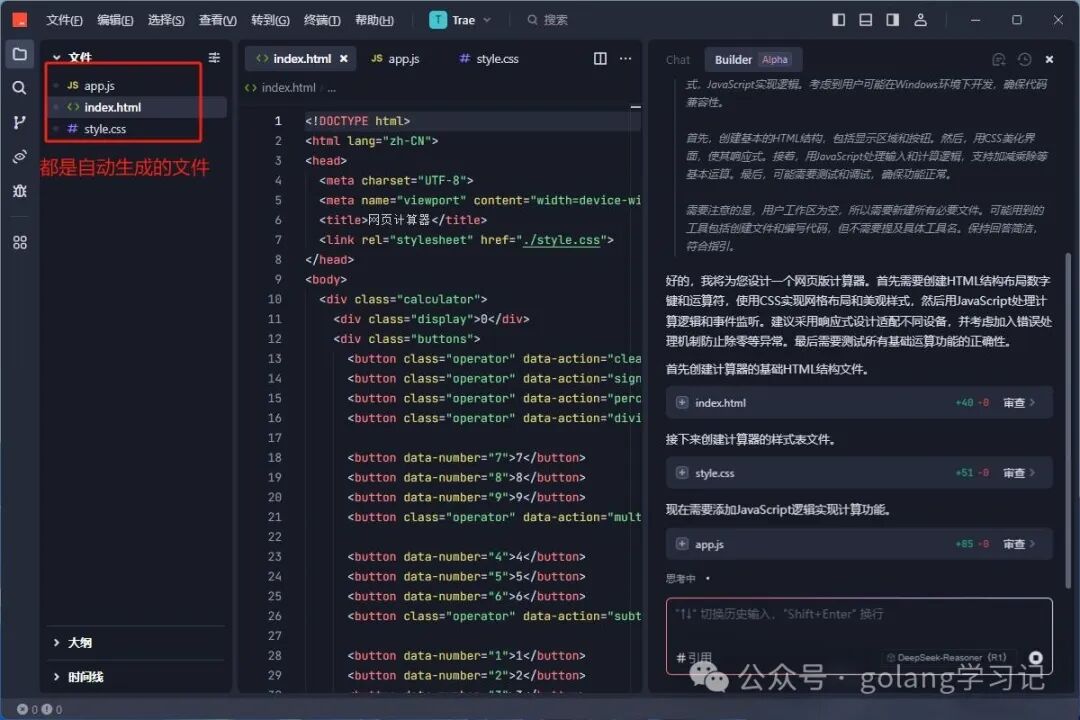This screenshot has height=720, width=1080.
Task: Click the 搜索 search box in title bar
Action: 548,20
